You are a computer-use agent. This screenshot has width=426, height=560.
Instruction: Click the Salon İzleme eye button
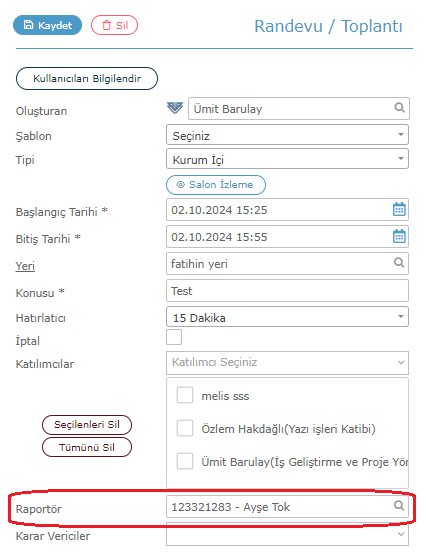click(x=216, y=185)
